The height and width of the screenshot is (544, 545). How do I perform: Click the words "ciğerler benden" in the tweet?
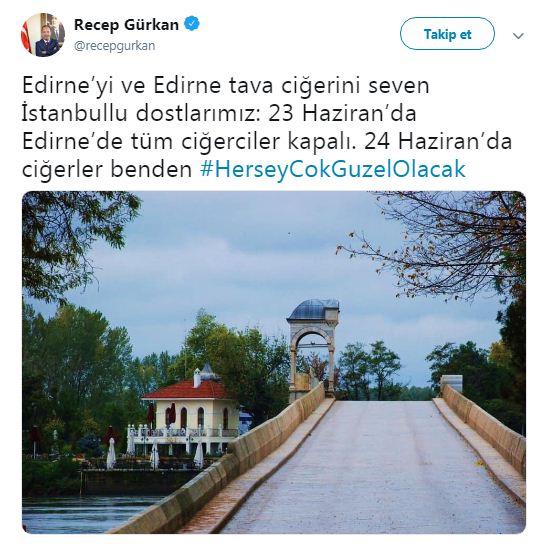click(x=107, y=169)
